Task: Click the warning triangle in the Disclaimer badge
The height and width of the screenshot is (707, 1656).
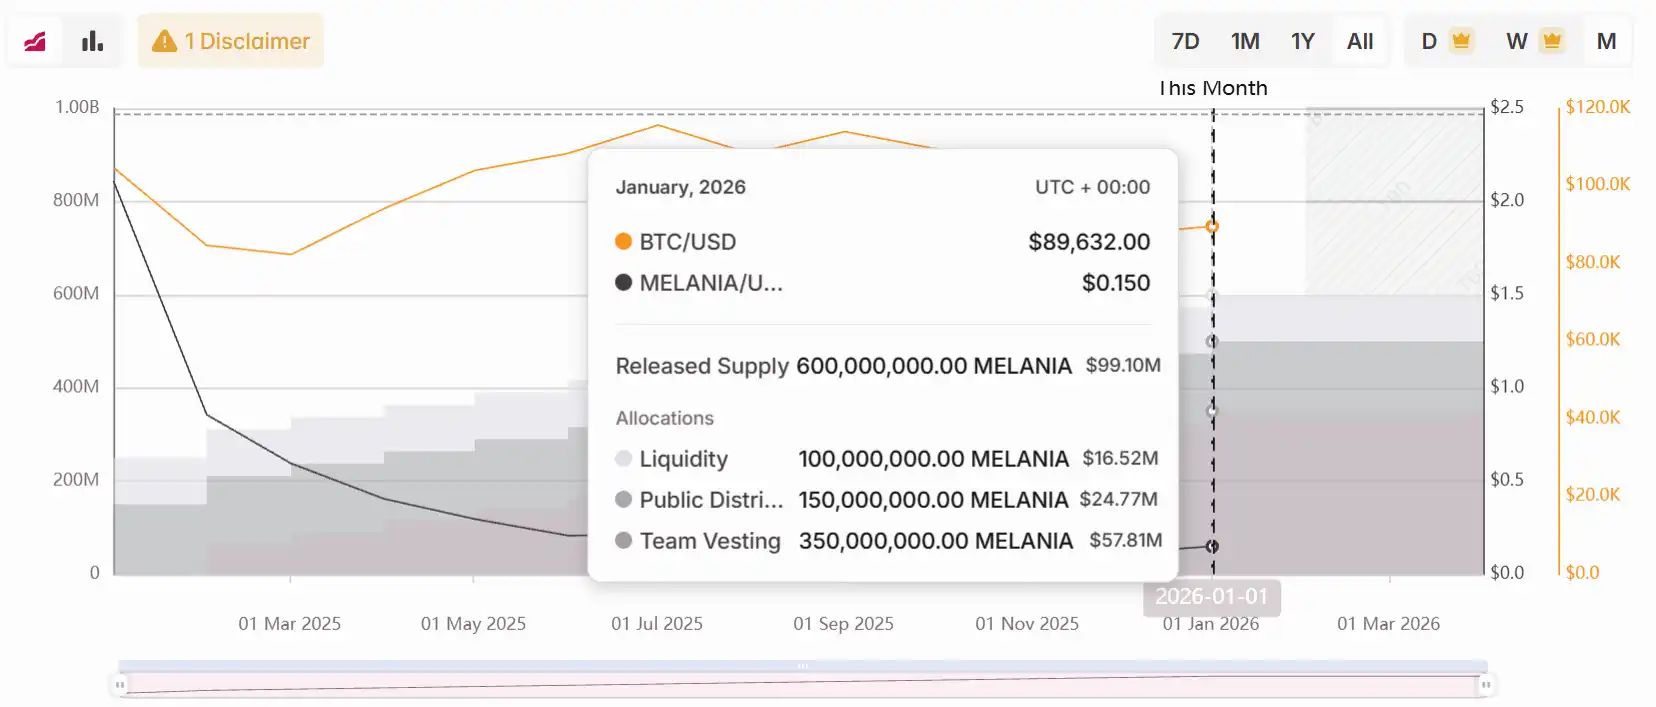Action: [x=165, y=41]
